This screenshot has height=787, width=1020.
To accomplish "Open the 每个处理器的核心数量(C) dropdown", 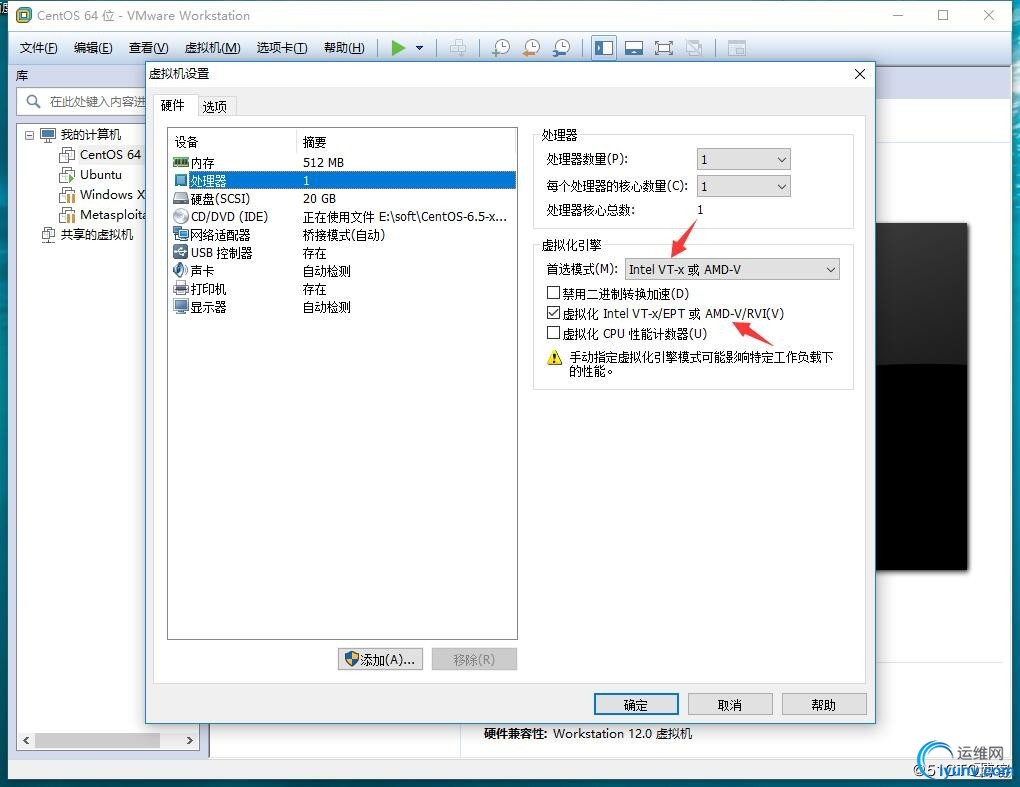I will pyautogui.click(x=744, y=187).
